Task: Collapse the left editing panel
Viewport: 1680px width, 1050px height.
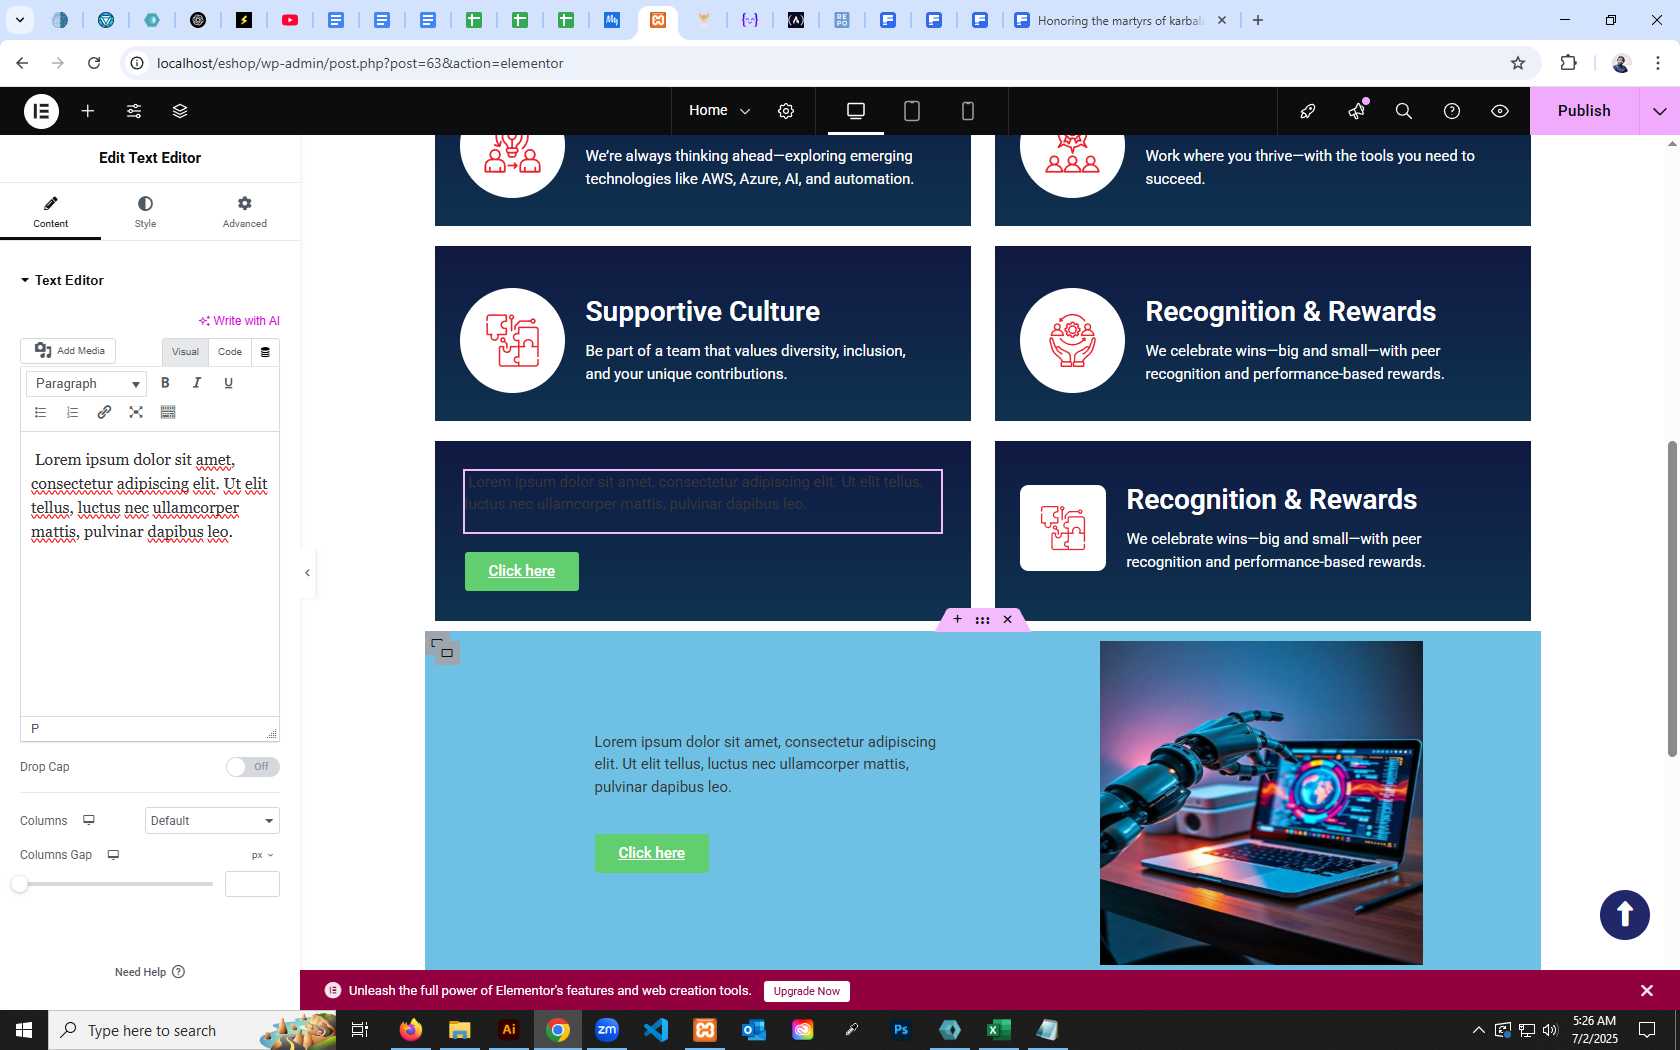Action: coord(308,573)
